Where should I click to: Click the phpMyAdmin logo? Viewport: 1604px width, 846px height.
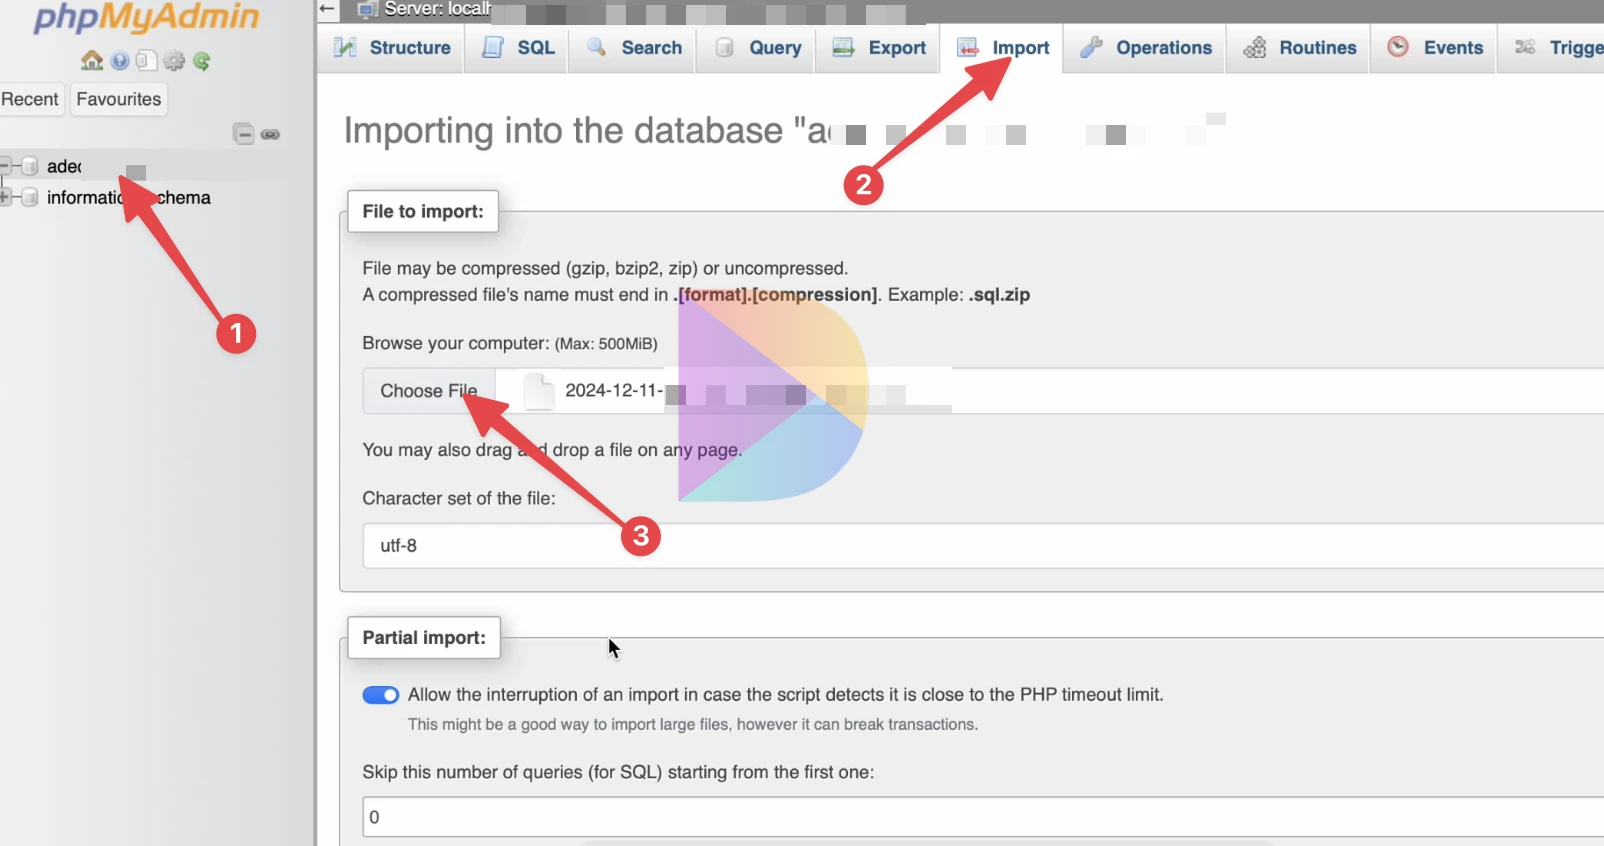click(x=146, y=17)
